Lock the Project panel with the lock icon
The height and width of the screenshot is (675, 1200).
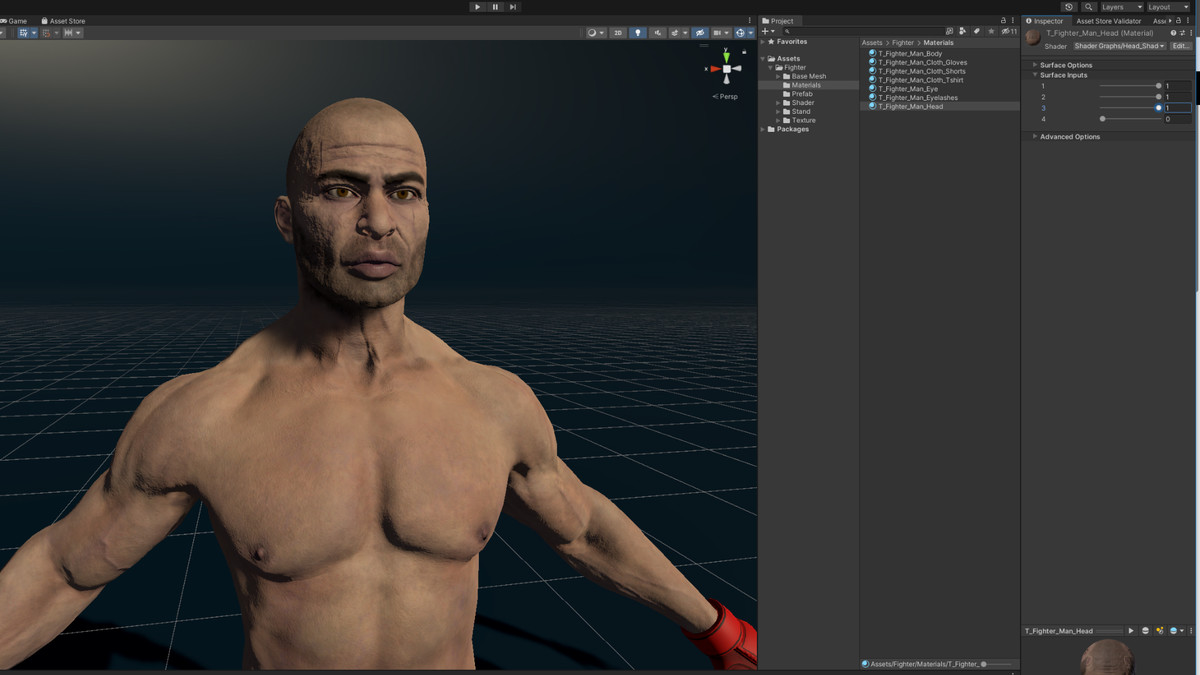click(x=1003, y=21)
